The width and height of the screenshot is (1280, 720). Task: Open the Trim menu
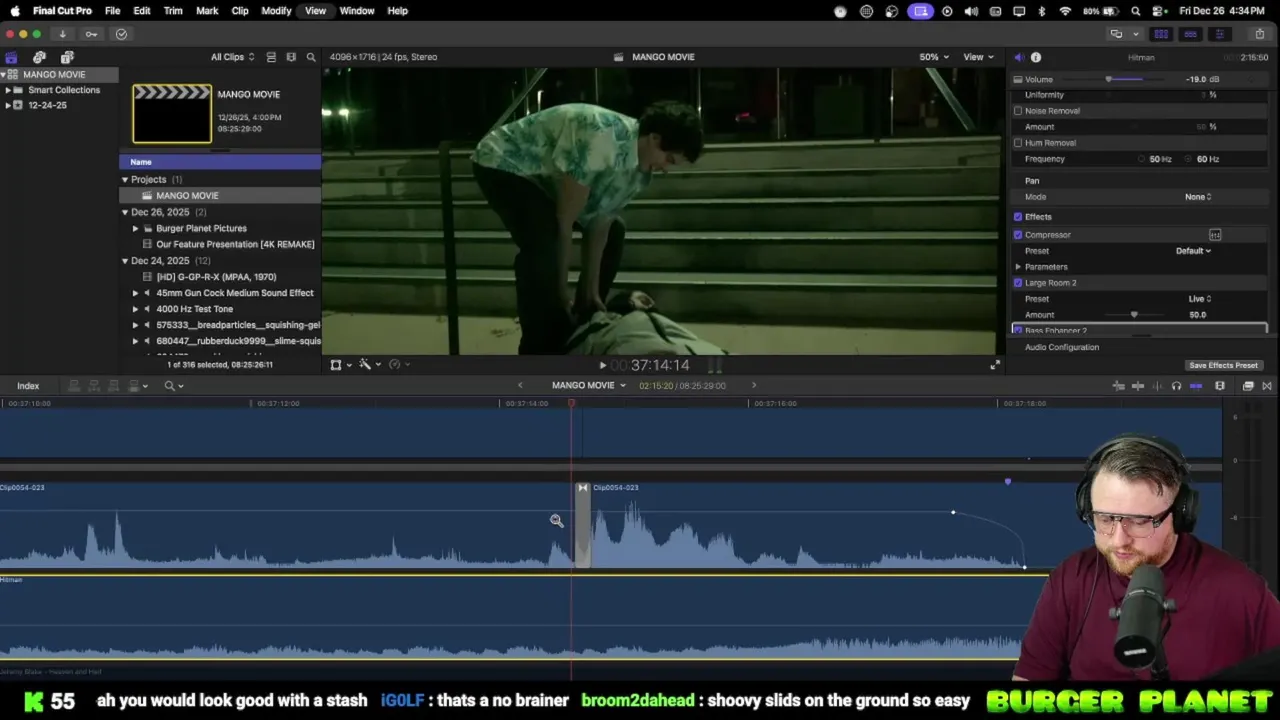coord(173,11)
